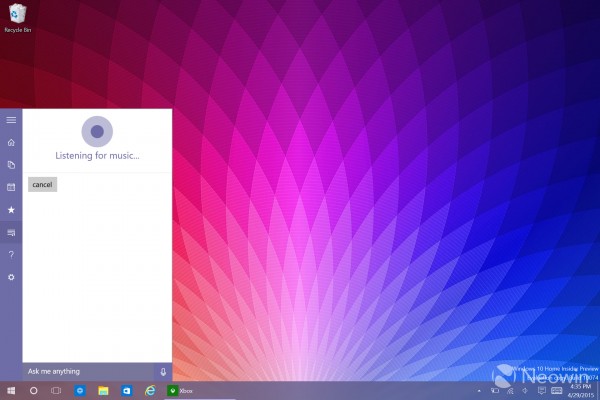Go to Cortana Home
The width and height of the screenshot is (600, 400).
coord(11,142)
